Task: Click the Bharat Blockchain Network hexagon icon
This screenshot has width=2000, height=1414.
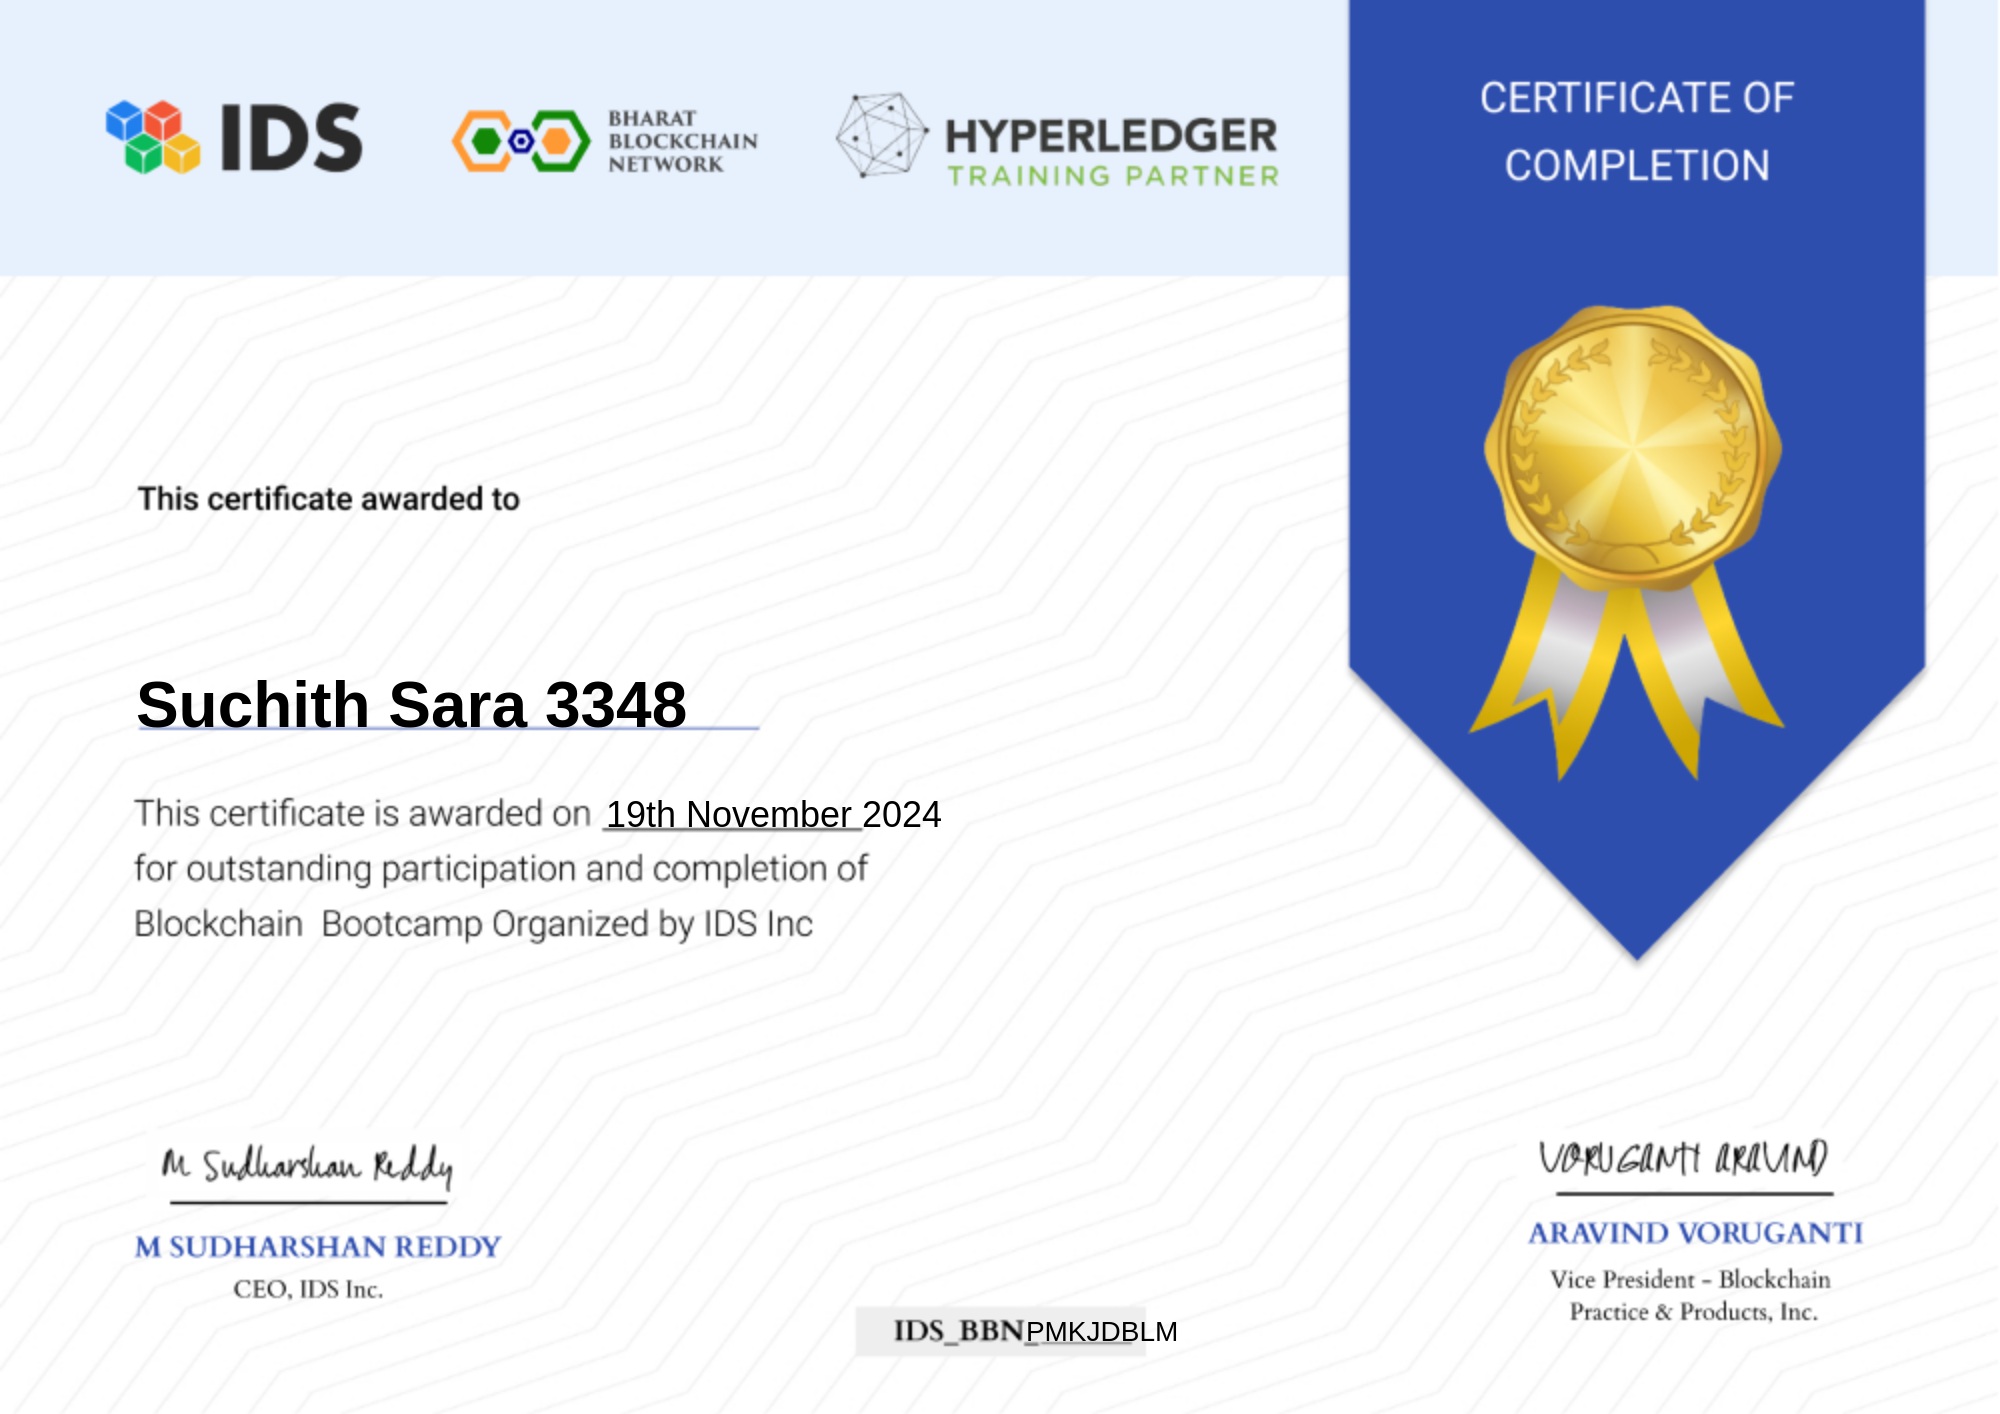Action: tap(521, 141)
